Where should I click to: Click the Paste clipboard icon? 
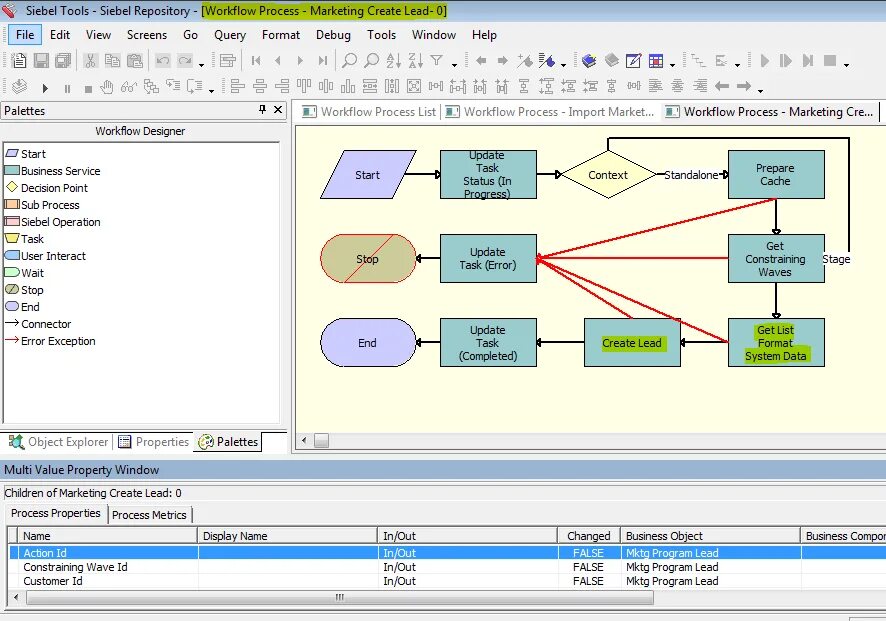point(134,60)
